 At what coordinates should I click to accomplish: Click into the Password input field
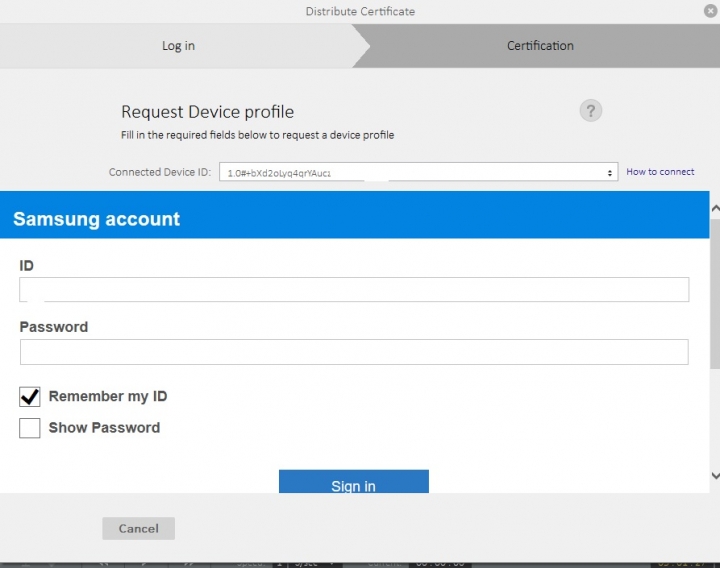354,352
